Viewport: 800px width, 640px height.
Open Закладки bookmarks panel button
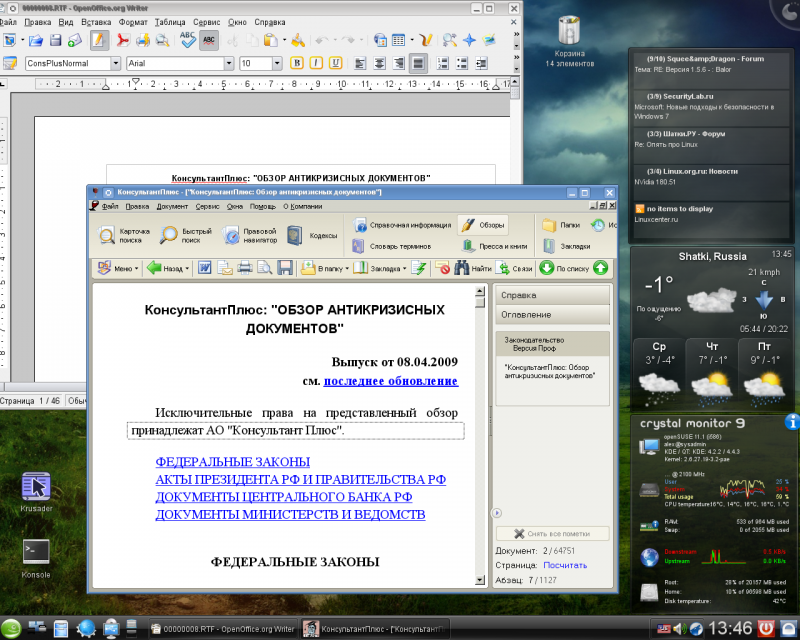(566, 246)
